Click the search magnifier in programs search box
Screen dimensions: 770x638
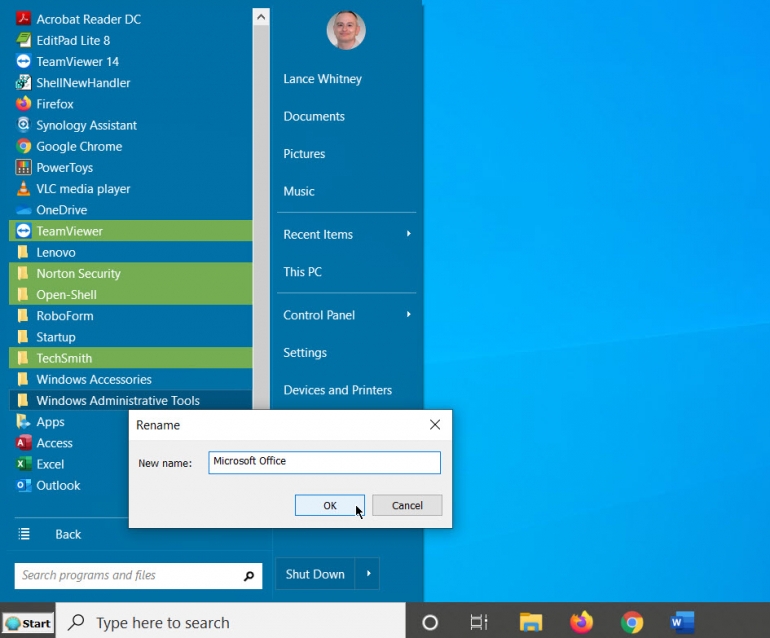(x=249, y=576)
